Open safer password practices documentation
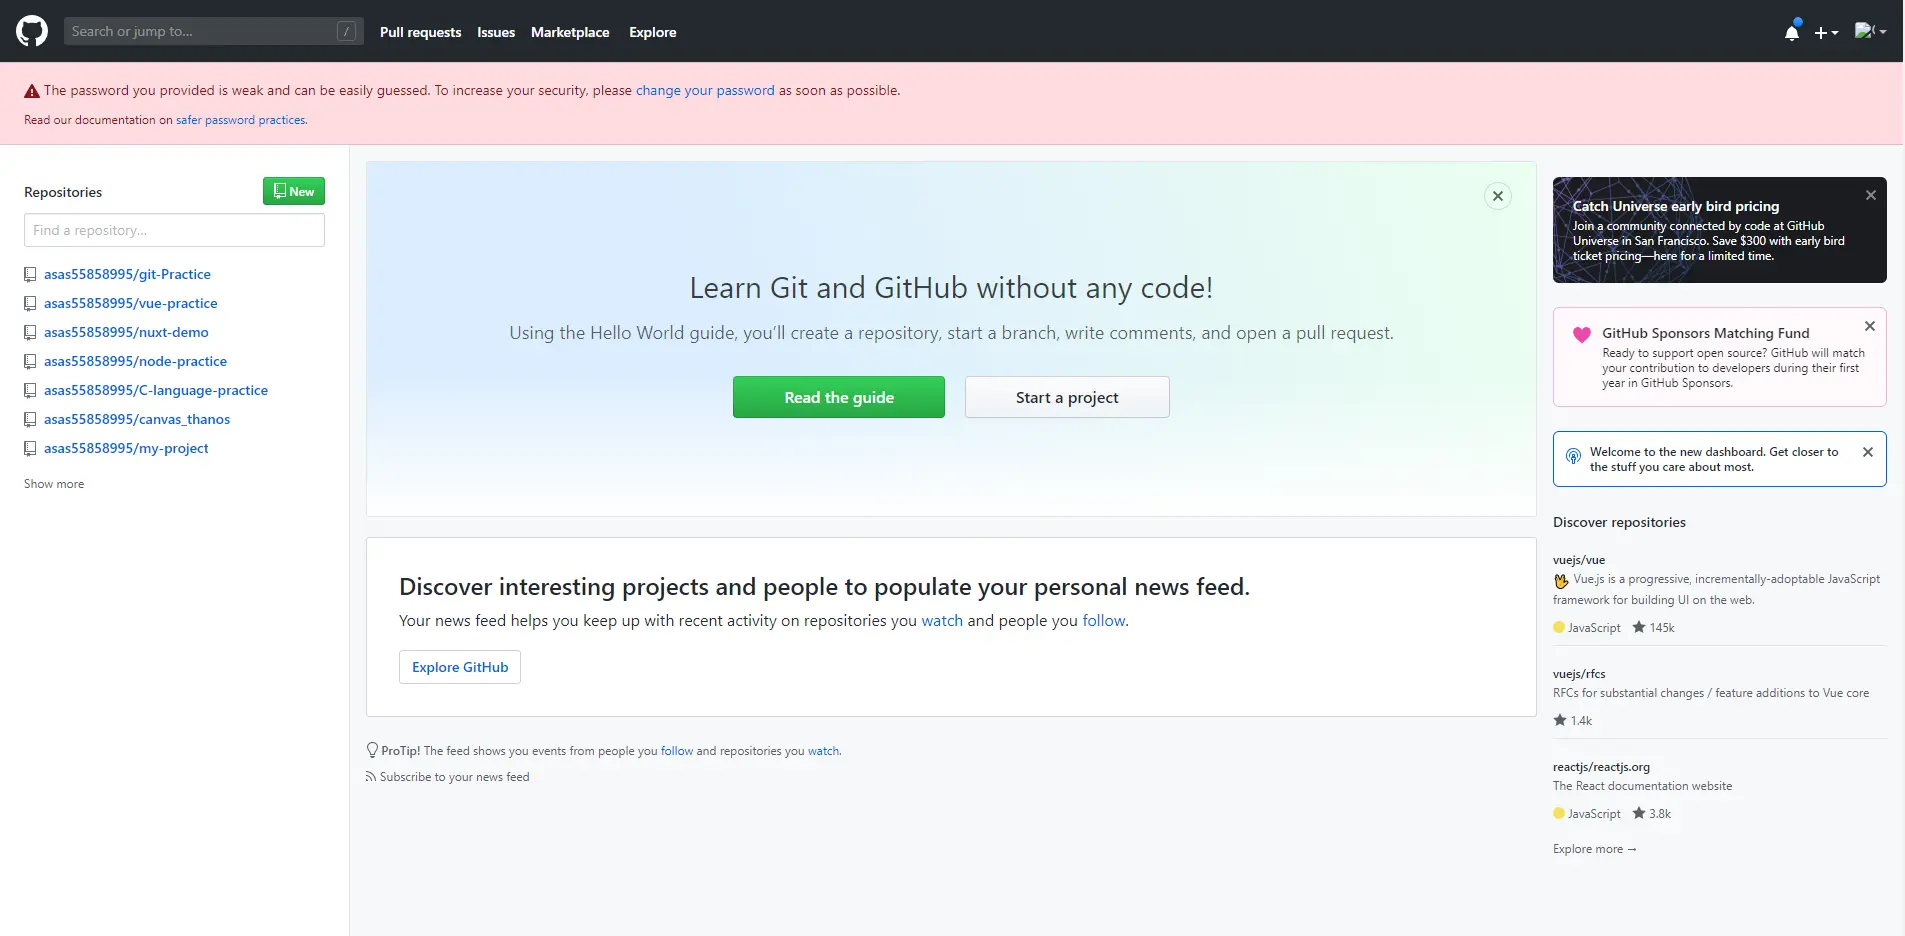 (240, 120)
